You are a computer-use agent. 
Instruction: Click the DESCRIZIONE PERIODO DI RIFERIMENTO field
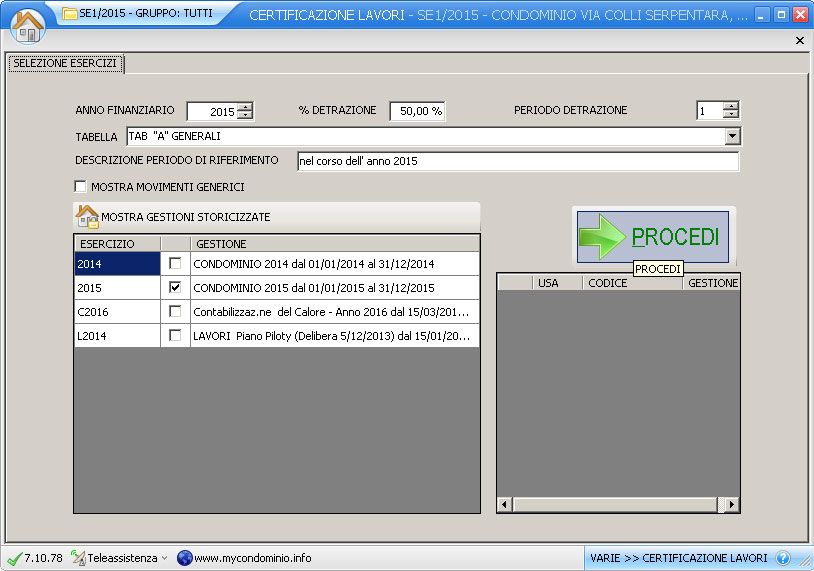click(x=517, y=161)
